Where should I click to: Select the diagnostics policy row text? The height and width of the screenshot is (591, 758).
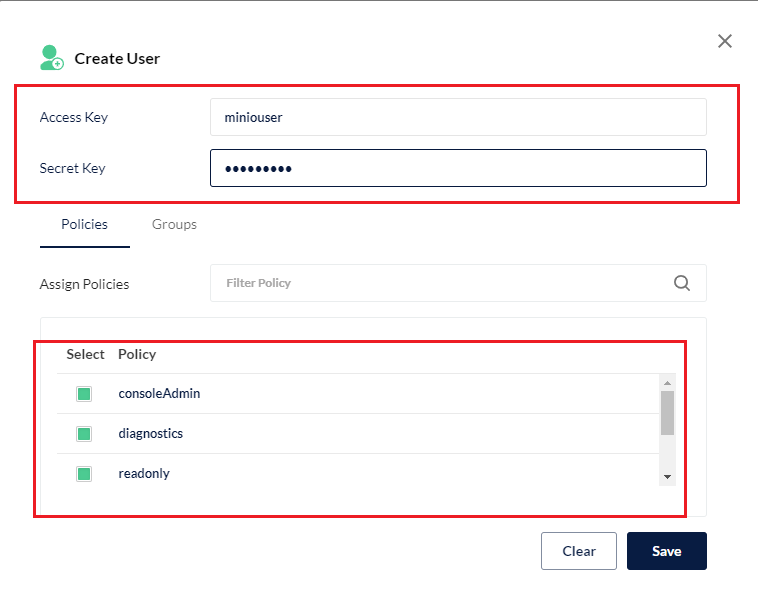[151, 434]
